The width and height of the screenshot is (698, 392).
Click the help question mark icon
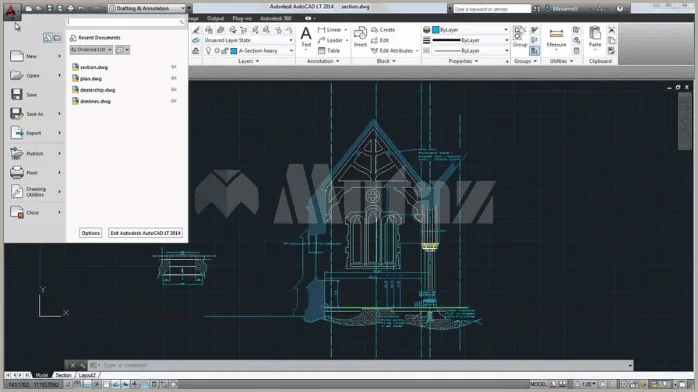(x=620, y=8)
